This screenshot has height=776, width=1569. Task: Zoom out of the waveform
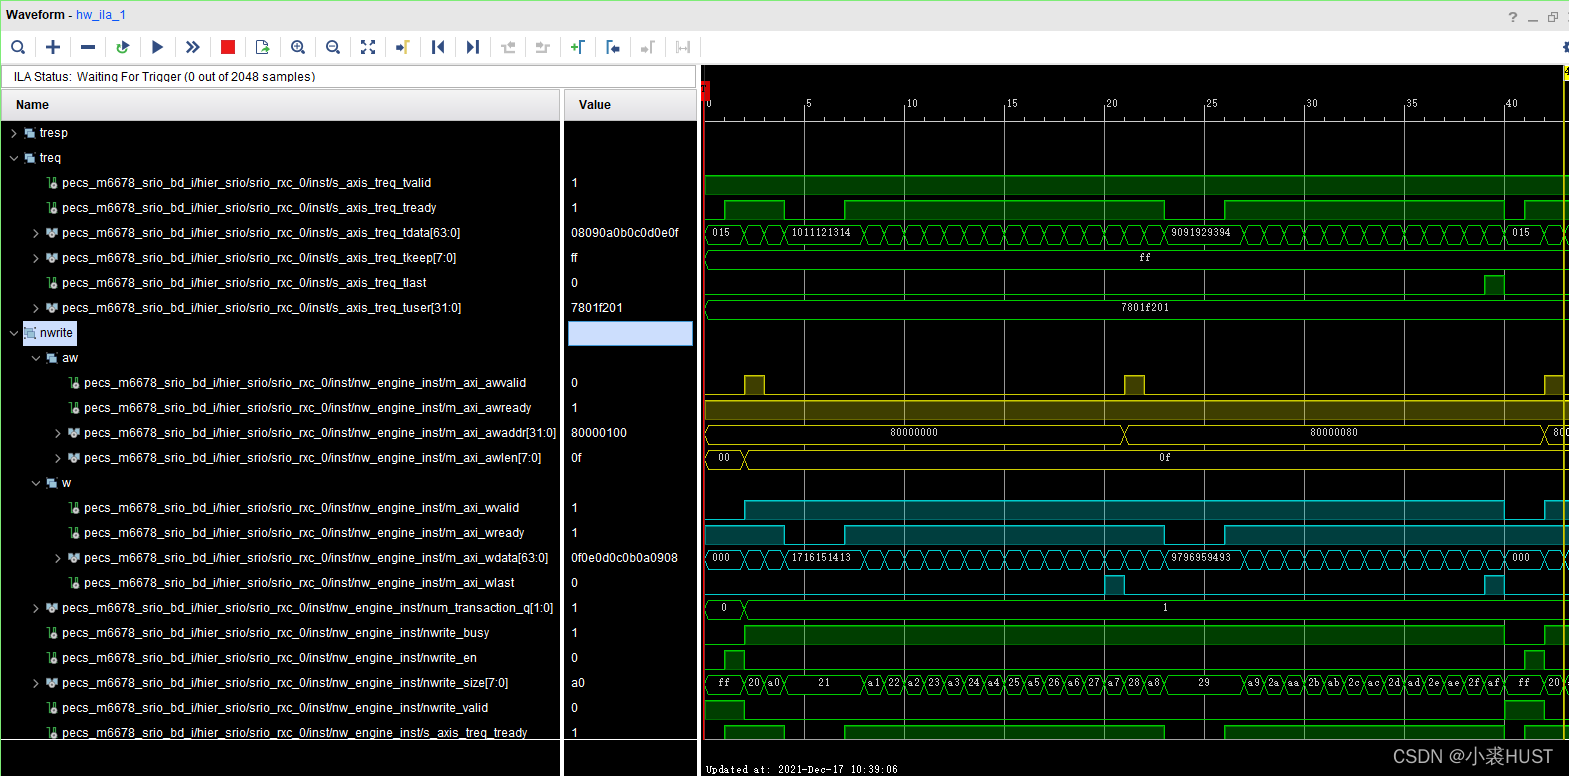(333, 47)
